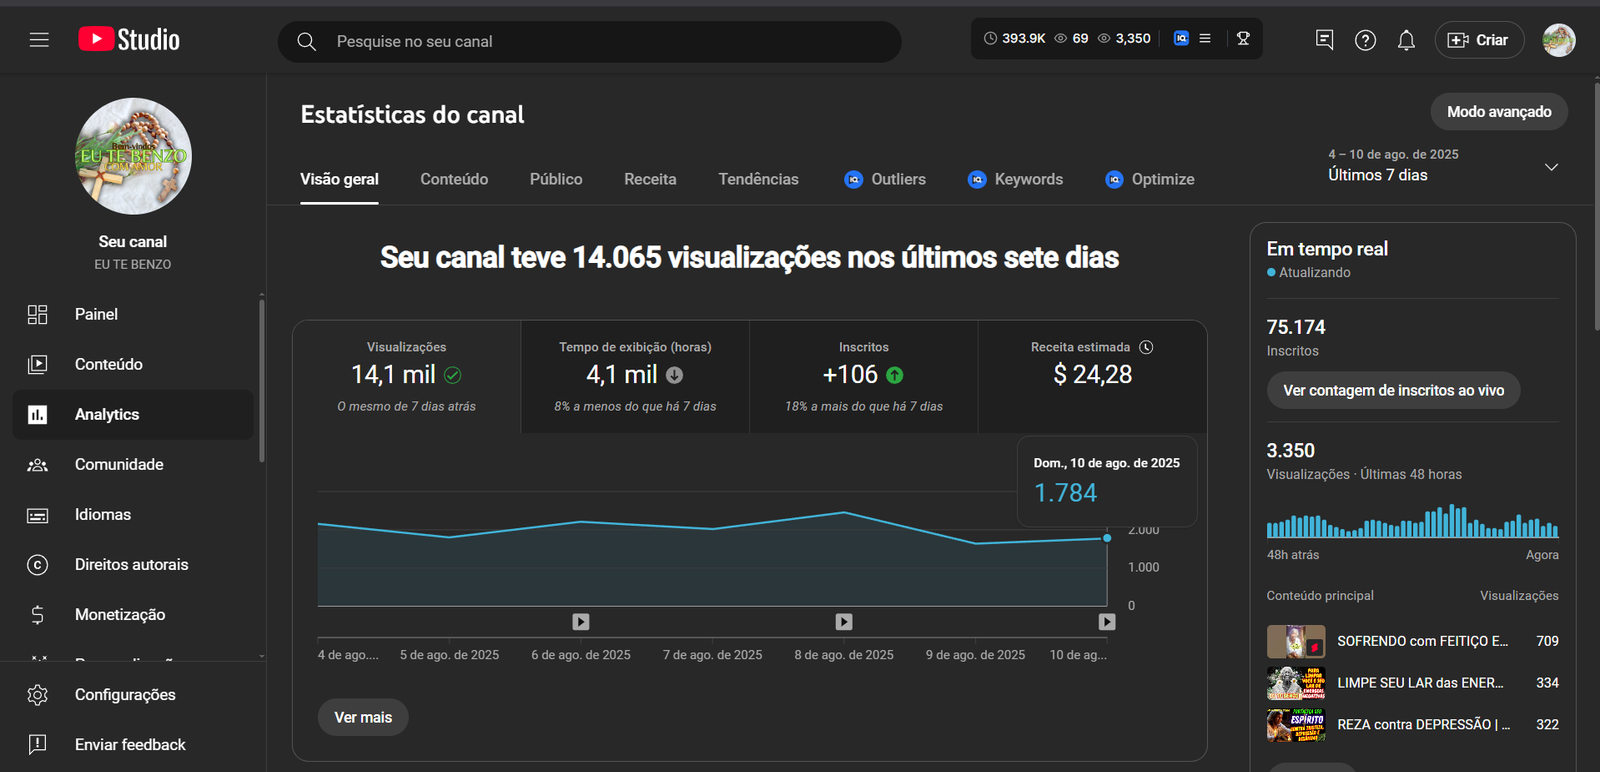Viewport: 1600px width, 772px height.
Task: Select the Tempo de exibição metric card
Action: tap(635, 377)
